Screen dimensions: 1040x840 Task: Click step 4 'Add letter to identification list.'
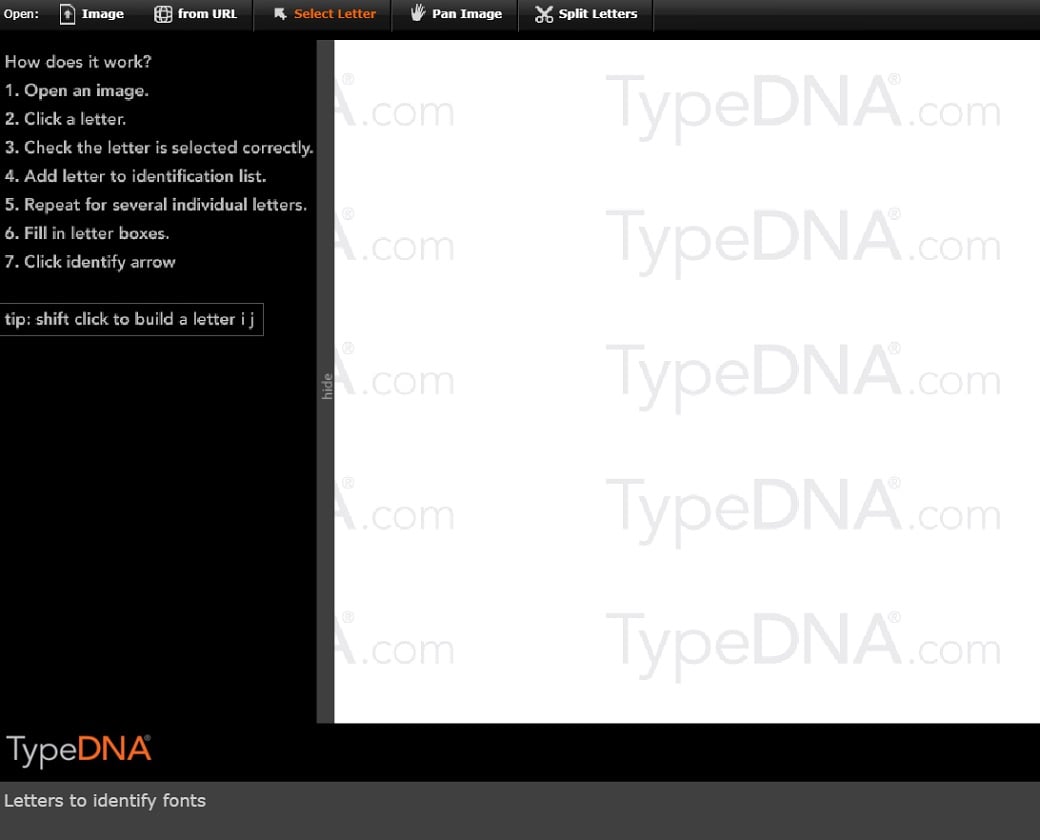click(x=136, y=176)
